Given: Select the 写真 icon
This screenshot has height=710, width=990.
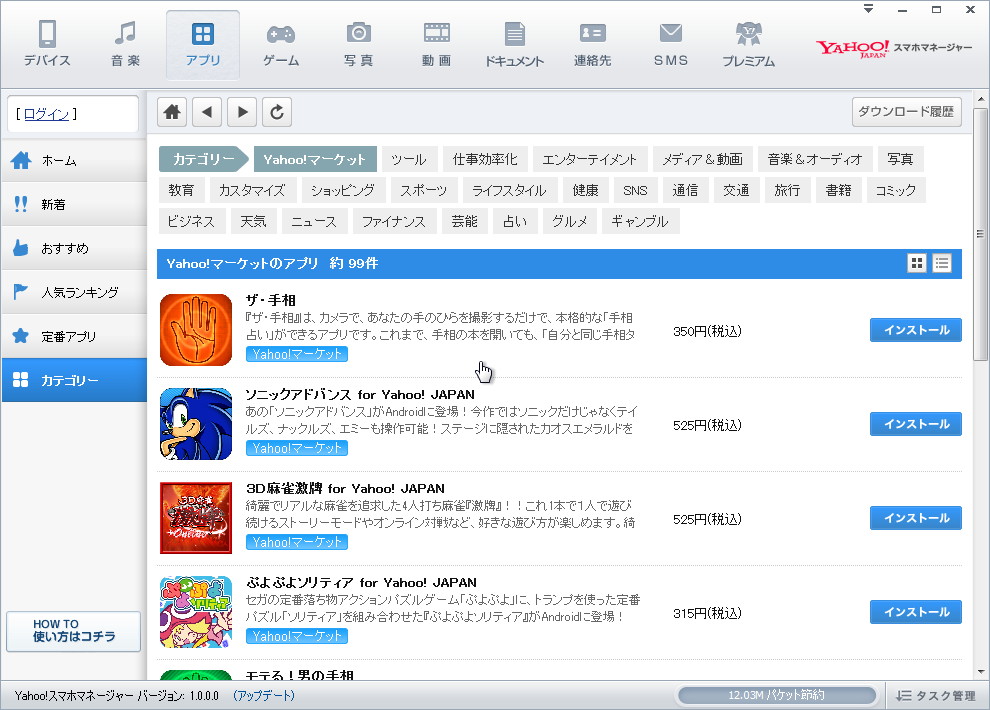Looking at the screenshot, I should click(358, 44).
